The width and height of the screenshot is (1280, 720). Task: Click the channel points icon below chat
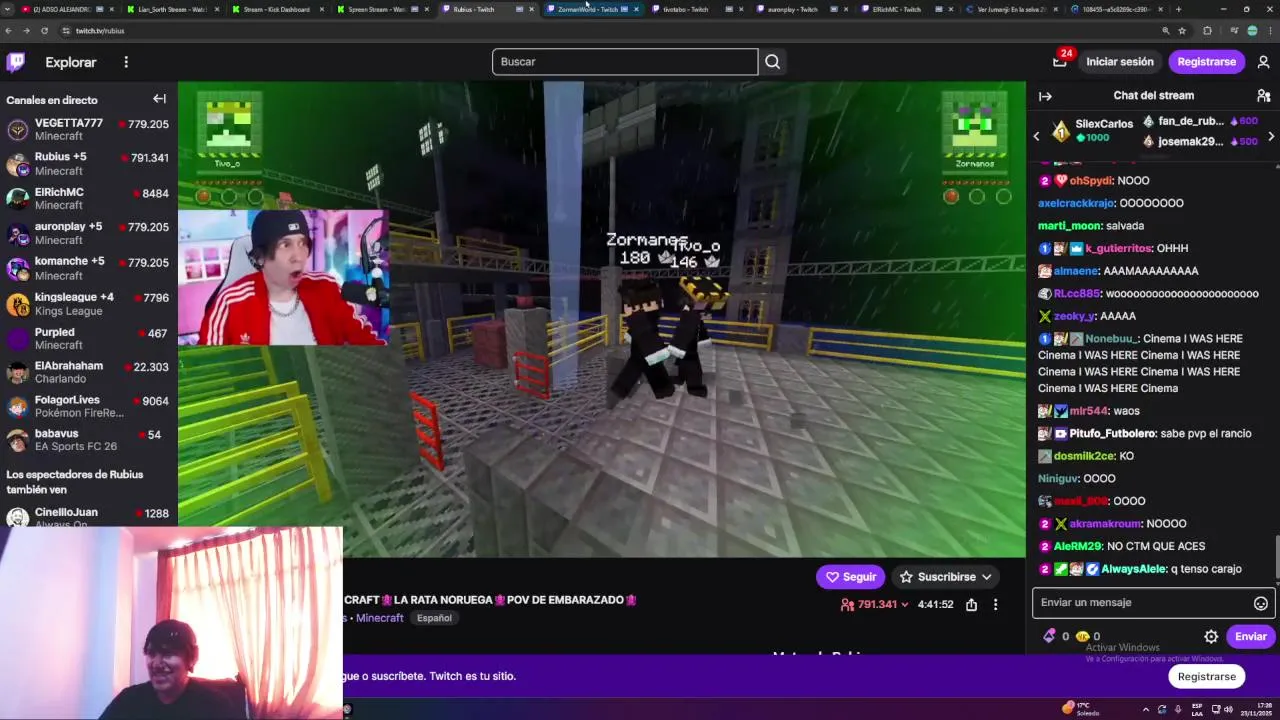(1082, 636)
